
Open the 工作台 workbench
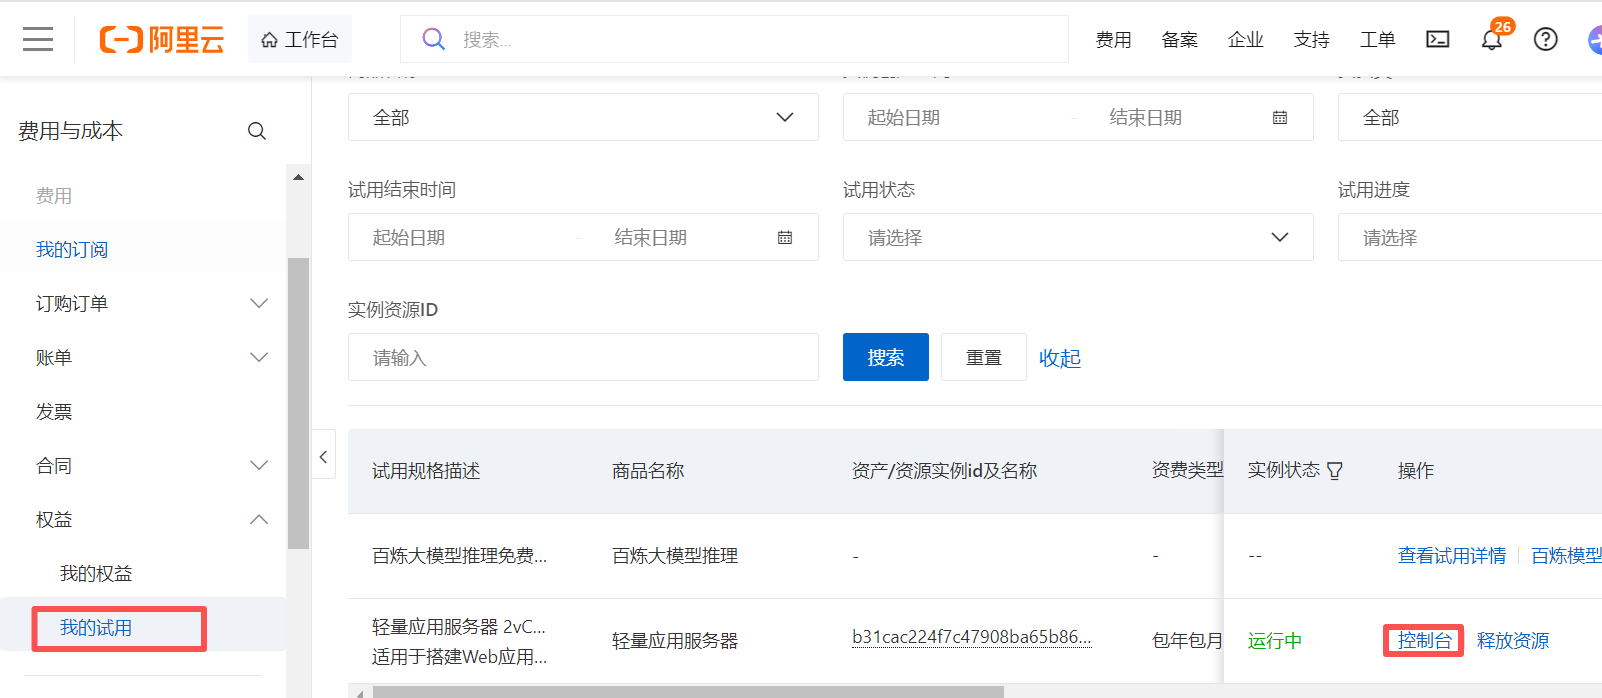tap(300, 40)
